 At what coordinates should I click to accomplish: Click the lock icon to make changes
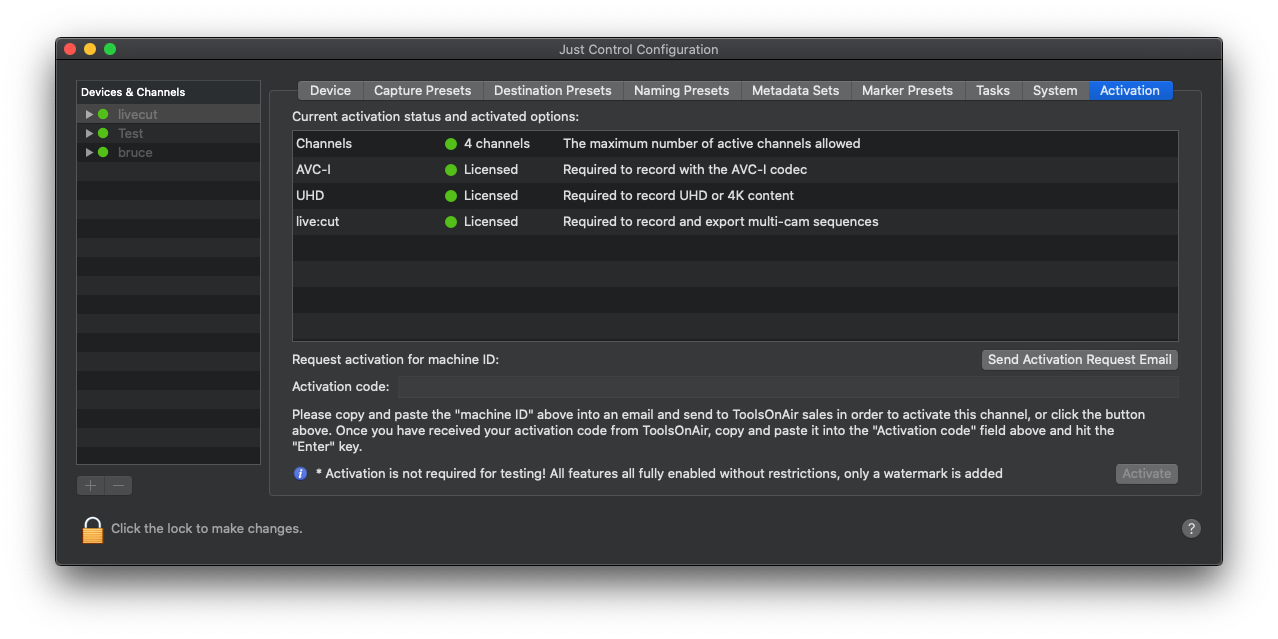coord(93,529)
